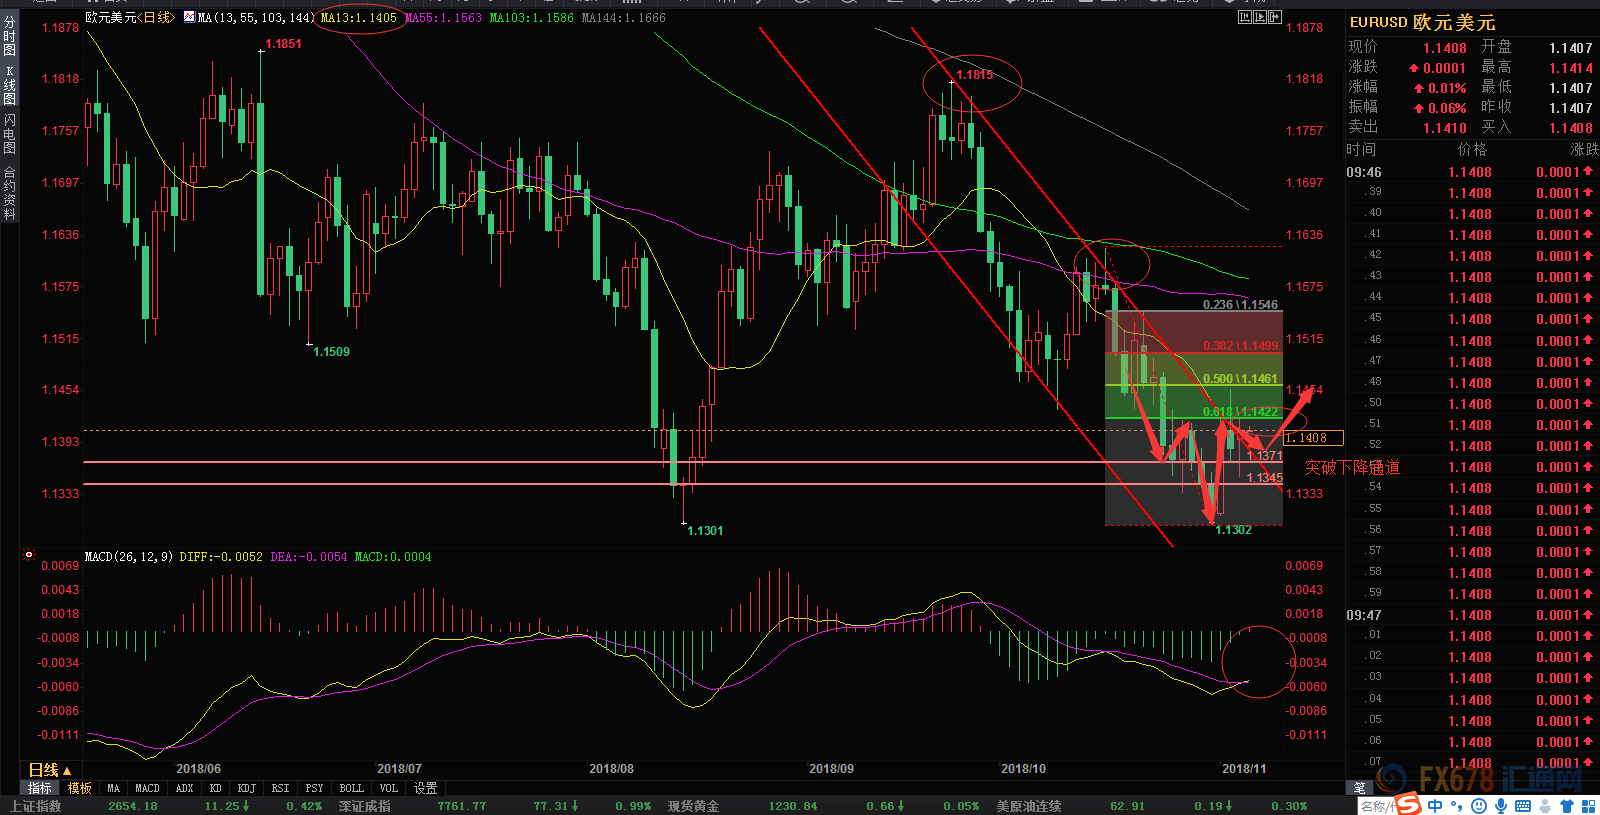
Task: Click the Sogou input method S logo
Action: point(1408,804)
